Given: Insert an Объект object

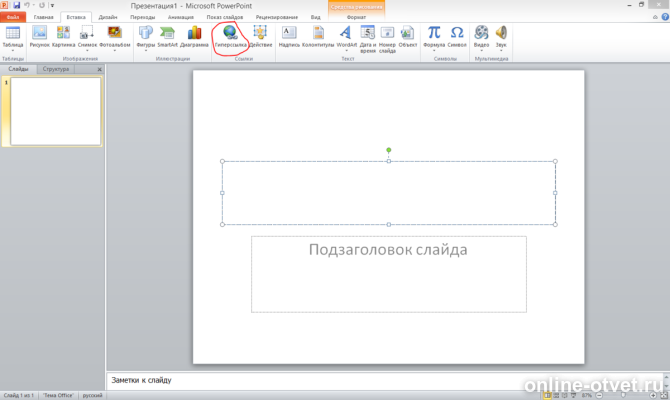Looking at the screenshot, I should pos(407,33).
